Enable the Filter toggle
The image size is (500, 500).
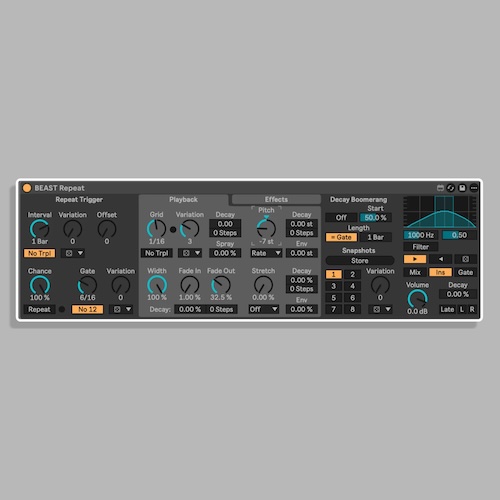[x=421, y=247]
